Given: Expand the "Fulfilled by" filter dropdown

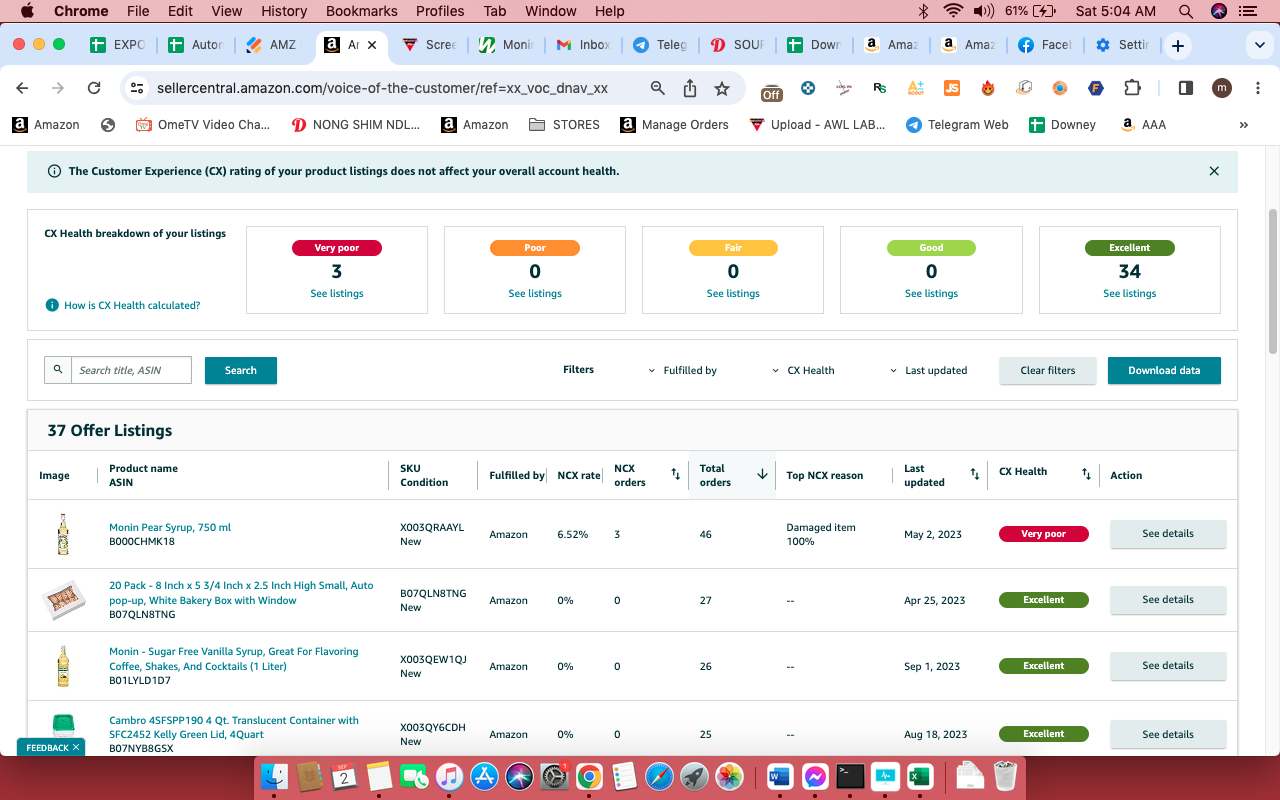Looking at the screenshot, I should pyautogui.click(x=683, y=370).
